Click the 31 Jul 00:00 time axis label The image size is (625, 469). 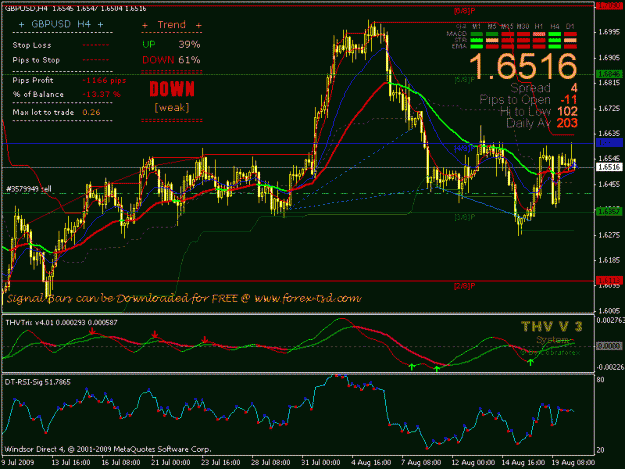pyautogui.click(x=321, y=463)
